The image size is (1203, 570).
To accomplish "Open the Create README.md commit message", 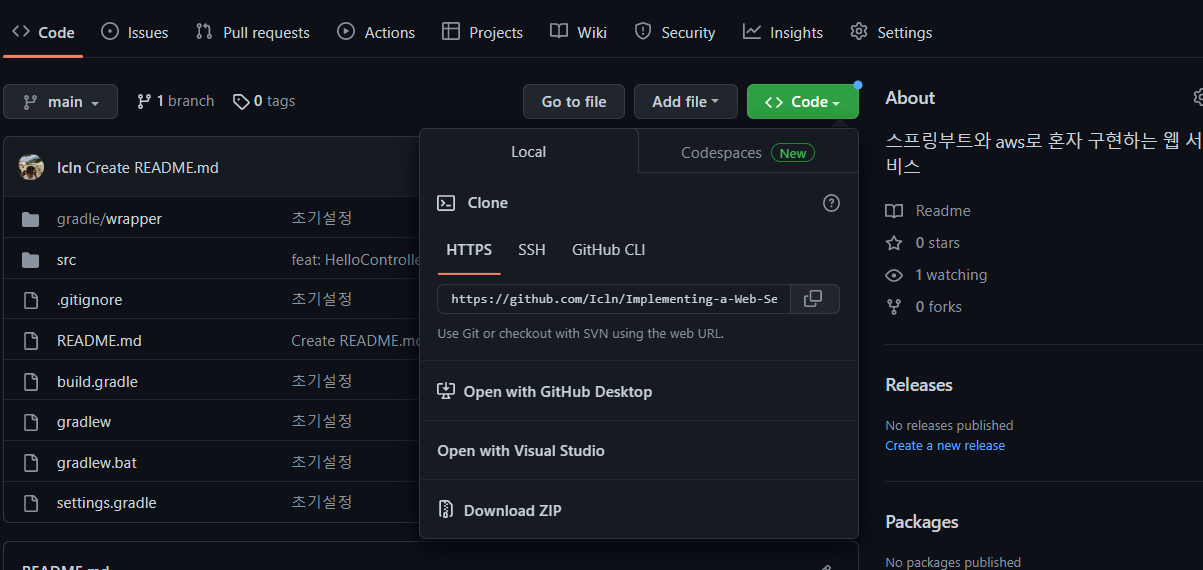I will coord(152,168).
